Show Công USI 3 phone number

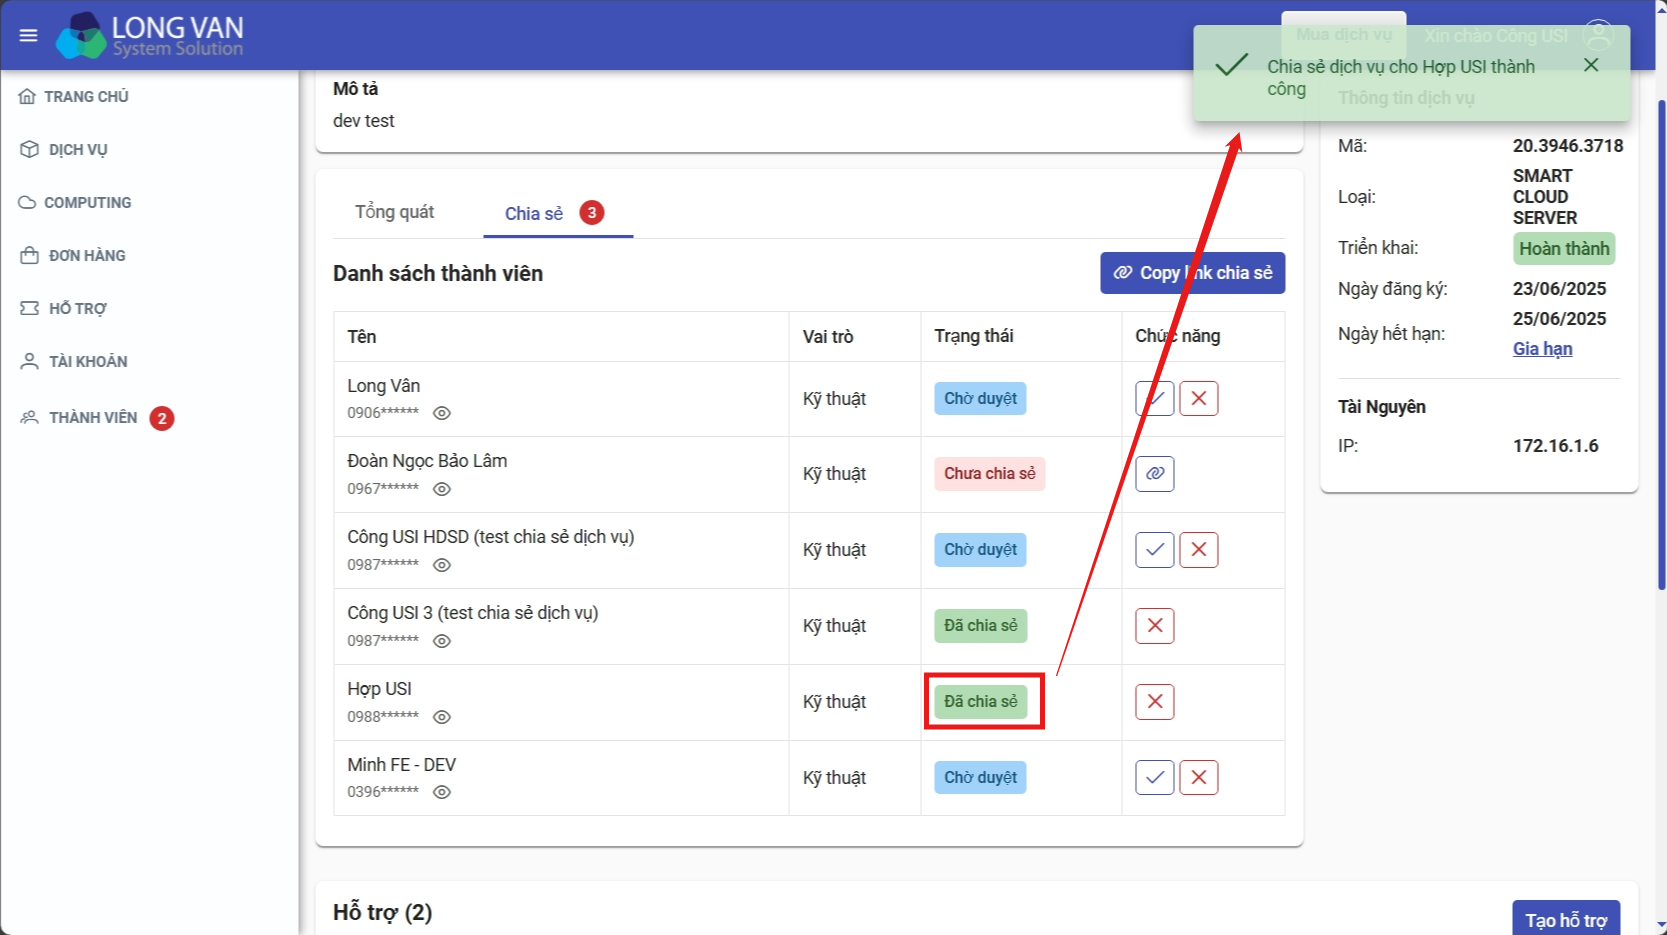click(442, 641)
